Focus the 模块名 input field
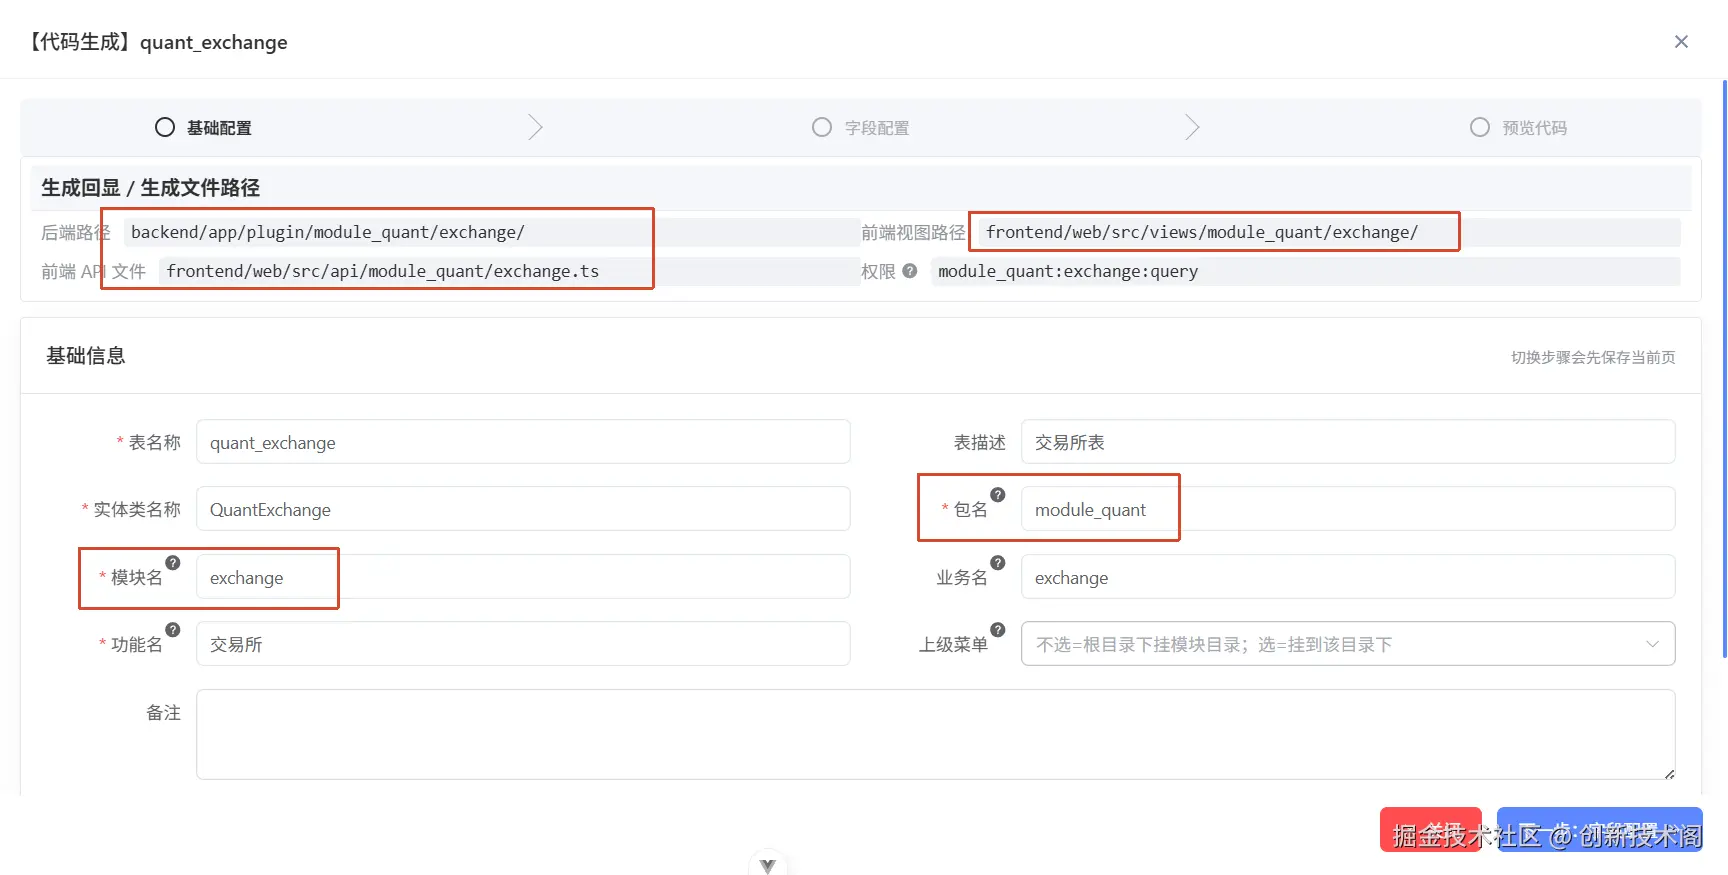The image size is (1728, 875). (x=523, y=577)
